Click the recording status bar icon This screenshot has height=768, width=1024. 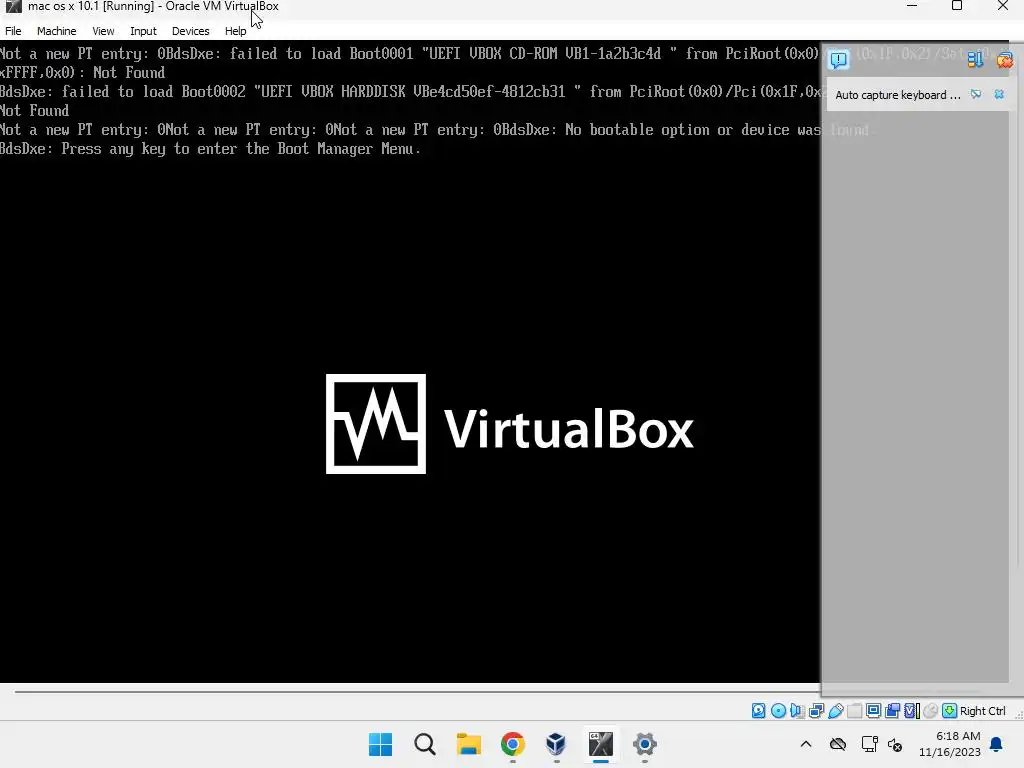[x=893, y=711]
